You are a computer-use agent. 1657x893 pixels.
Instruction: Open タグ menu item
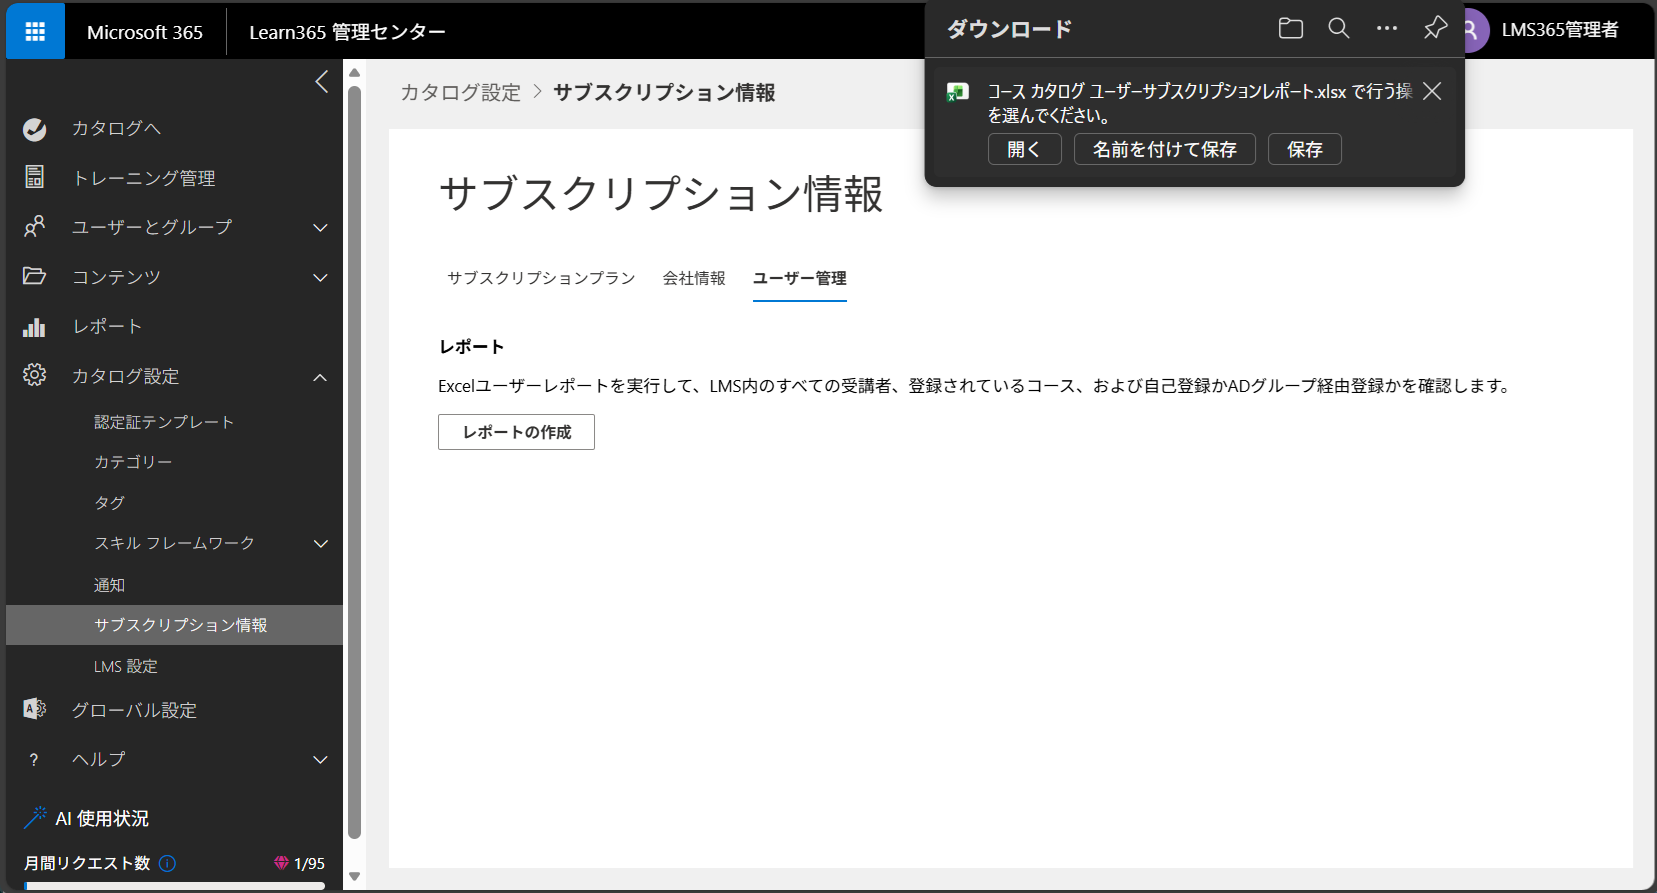pos(110,503)
